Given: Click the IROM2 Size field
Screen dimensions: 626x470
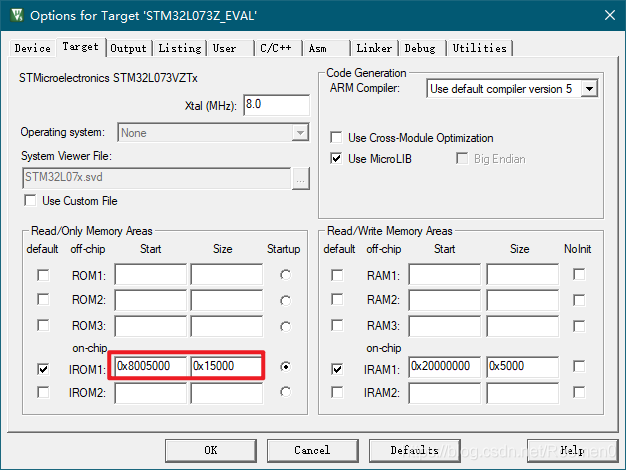Looking at the screenshot, I should (227, 393).
